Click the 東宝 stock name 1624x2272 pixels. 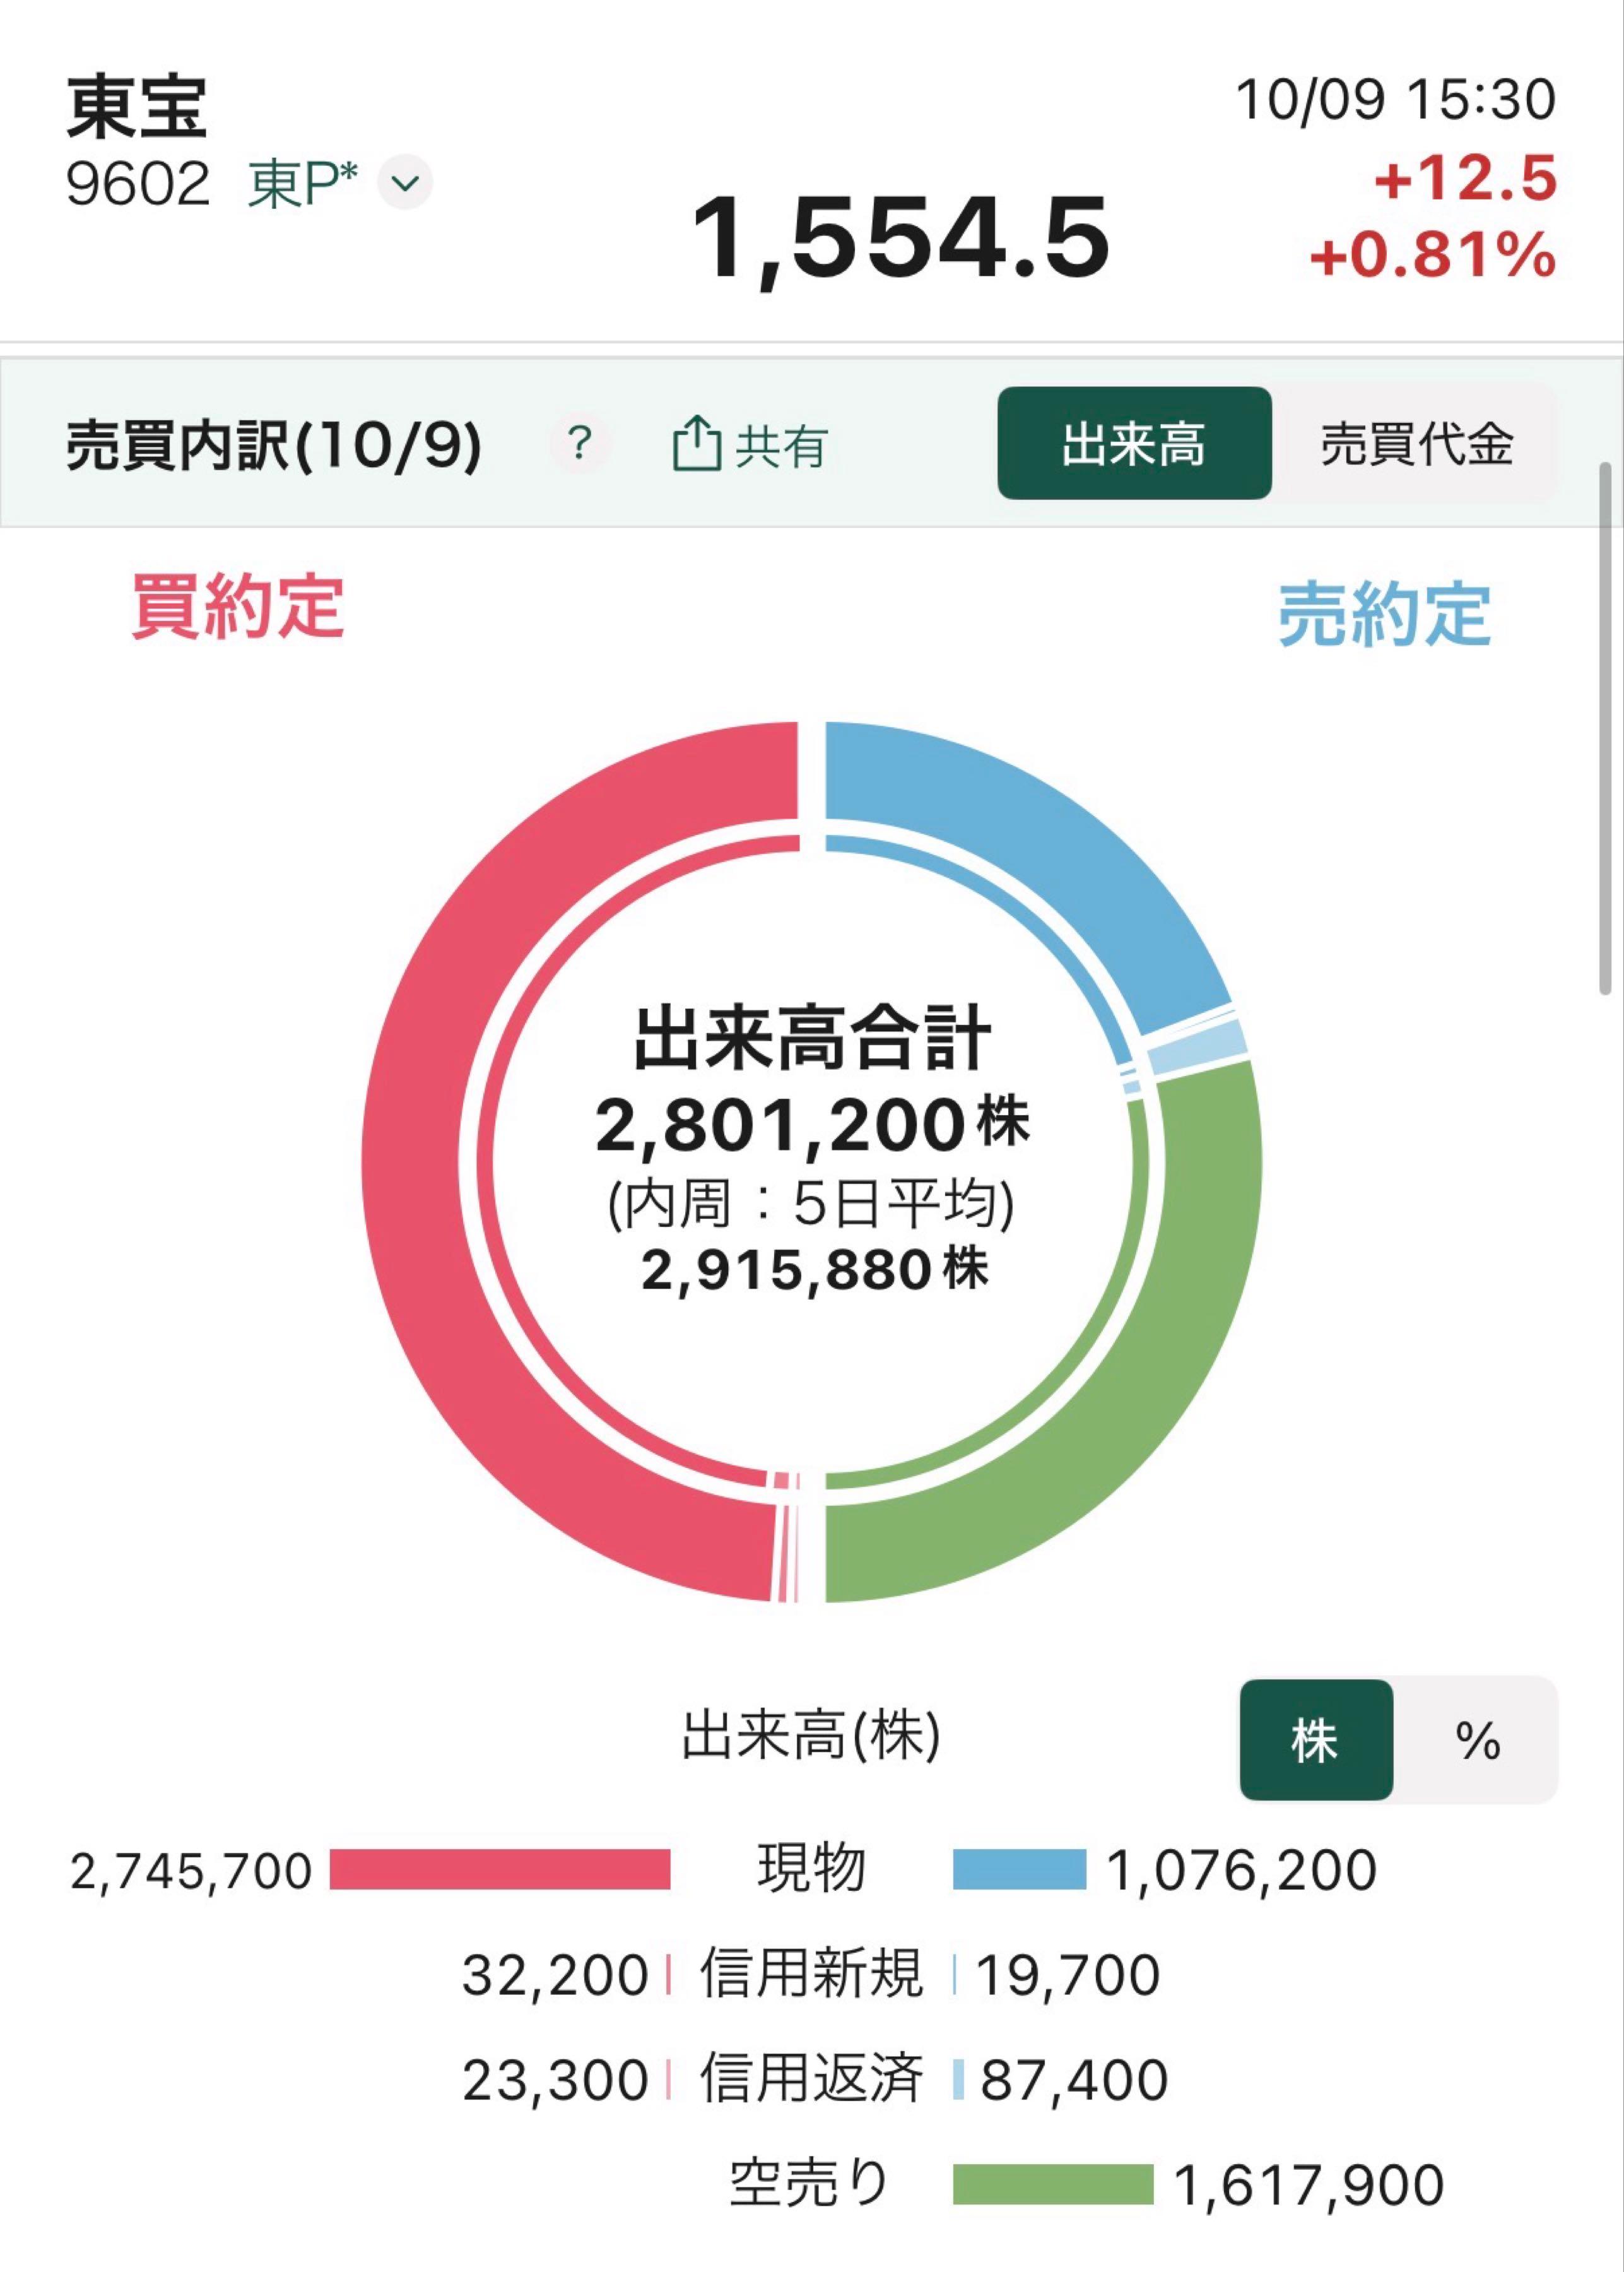click(x=137, y=106)
